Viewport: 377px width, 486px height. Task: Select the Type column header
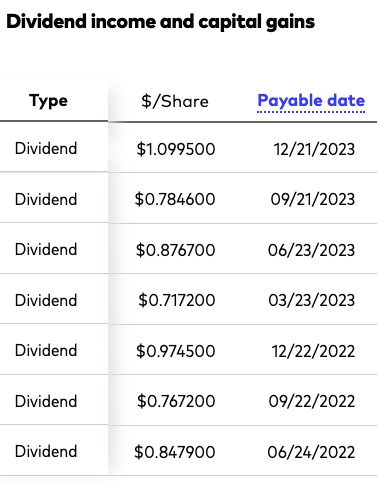pyautogui.click(x=48, y=101)
